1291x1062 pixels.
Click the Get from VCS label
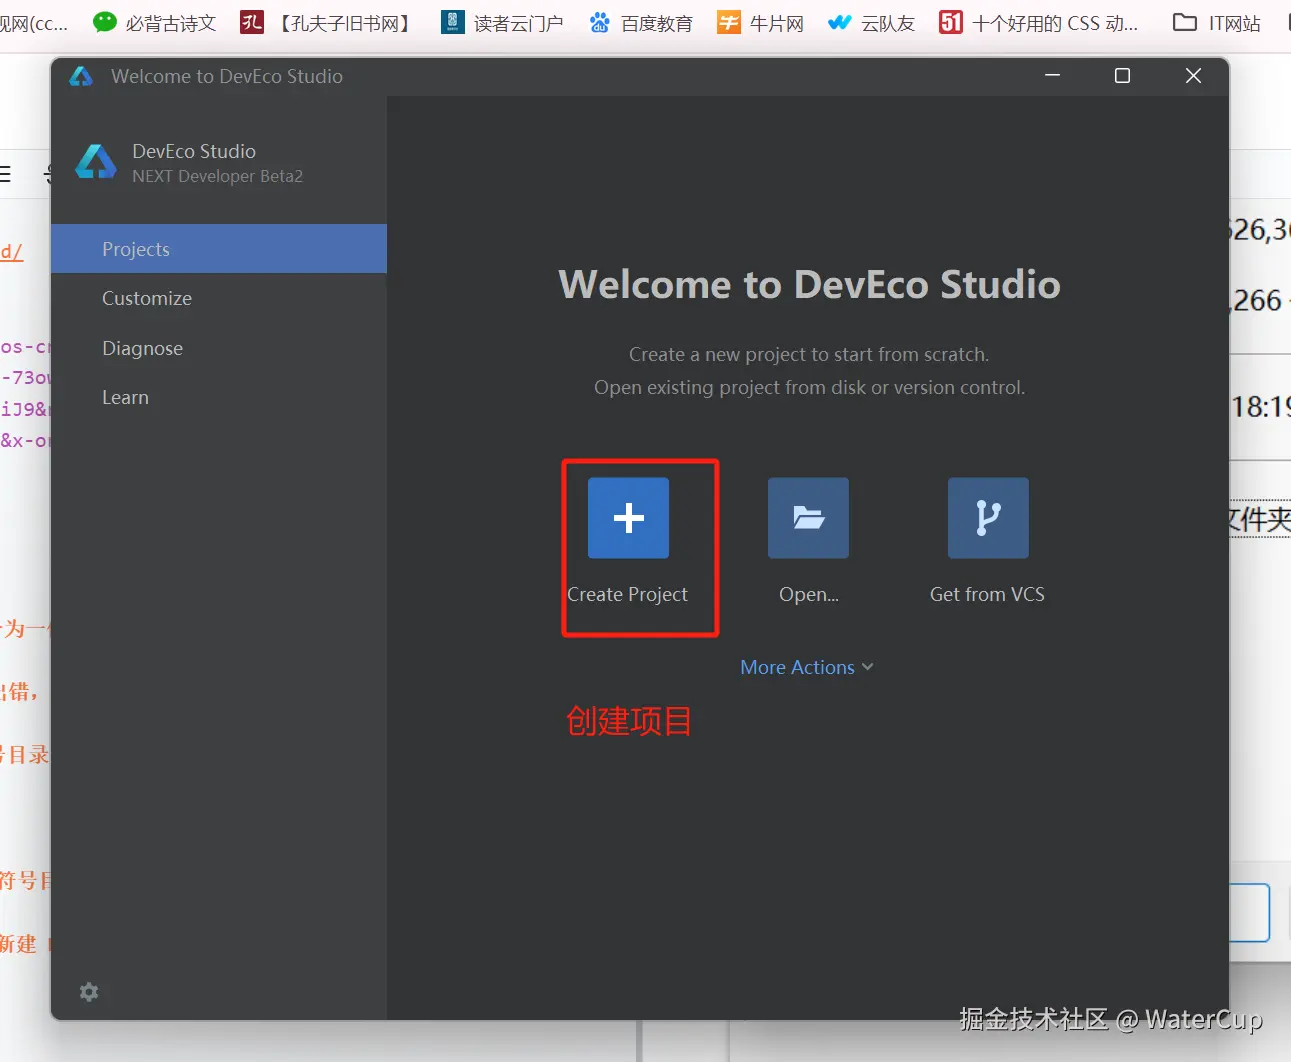tap(987, 594)
